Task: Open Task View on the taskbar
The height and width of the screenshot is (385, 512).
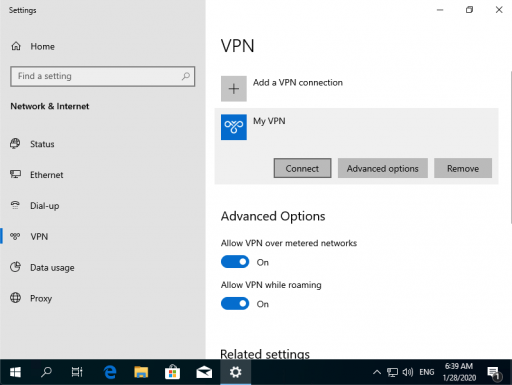Action: click(x=77, y=372)
